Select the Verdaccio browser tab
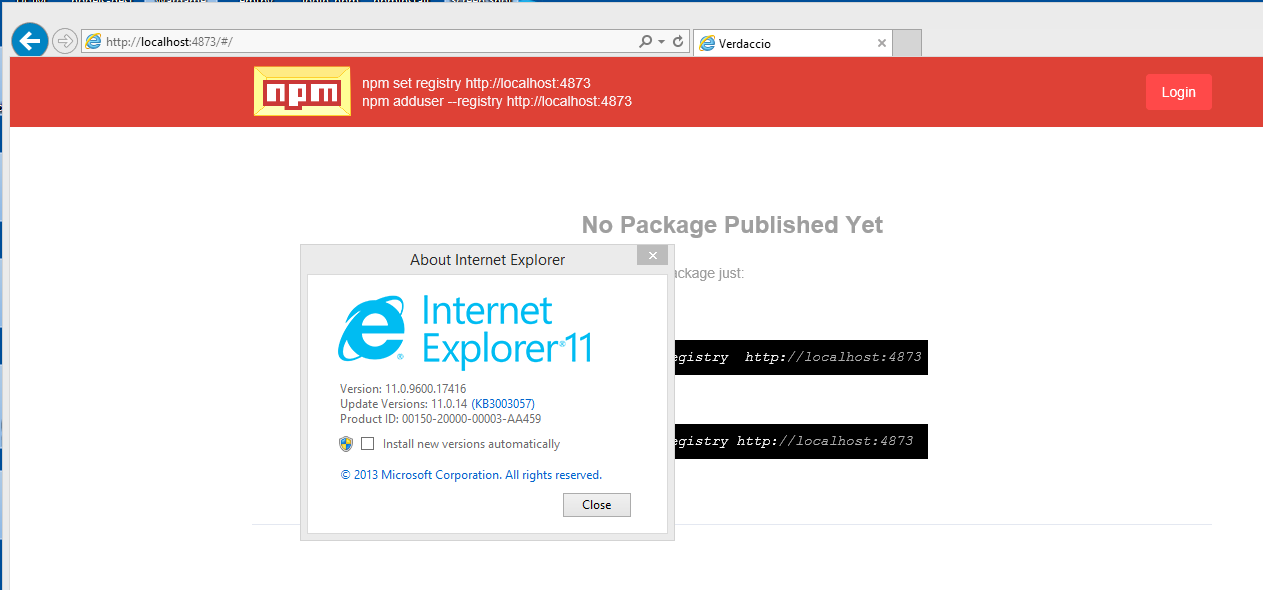The image size is (1263, 590). coord(791,43)
